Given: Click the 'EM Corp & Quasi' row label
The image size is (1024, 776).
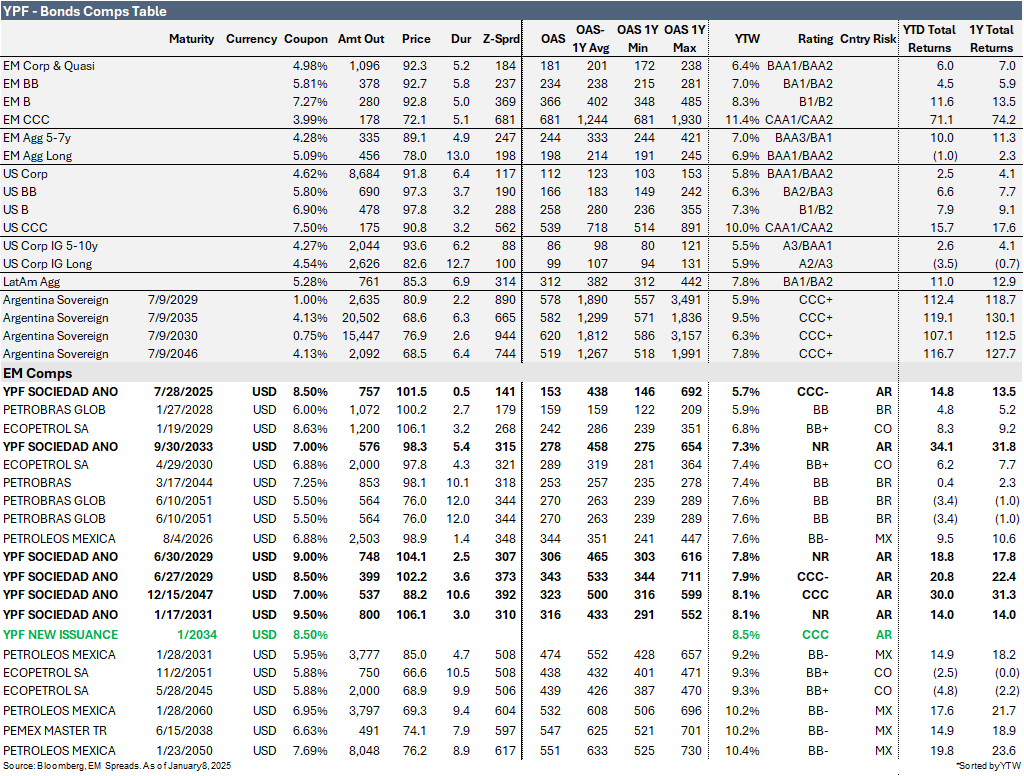Looking at the screenshot, I should tap(49, 66).
